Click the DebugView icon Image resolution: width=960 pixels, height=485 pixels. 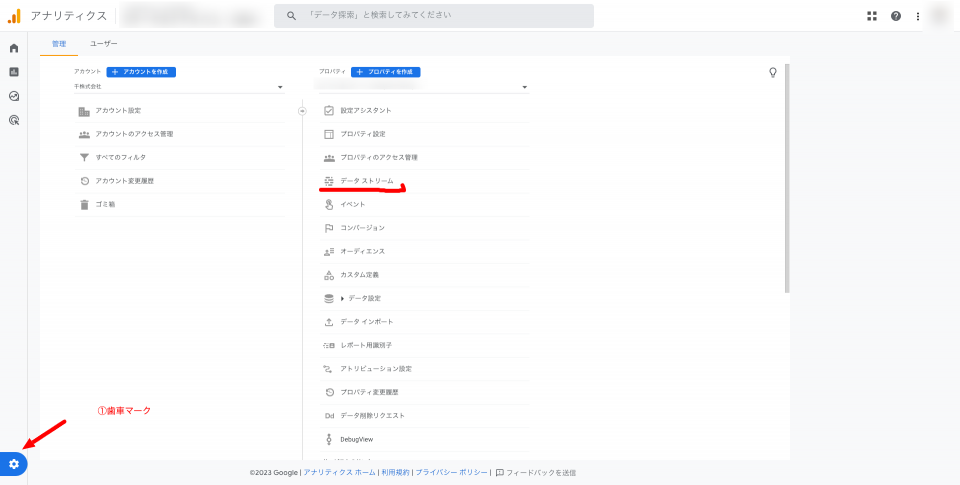pyautogui.click(x=329, y=439)
